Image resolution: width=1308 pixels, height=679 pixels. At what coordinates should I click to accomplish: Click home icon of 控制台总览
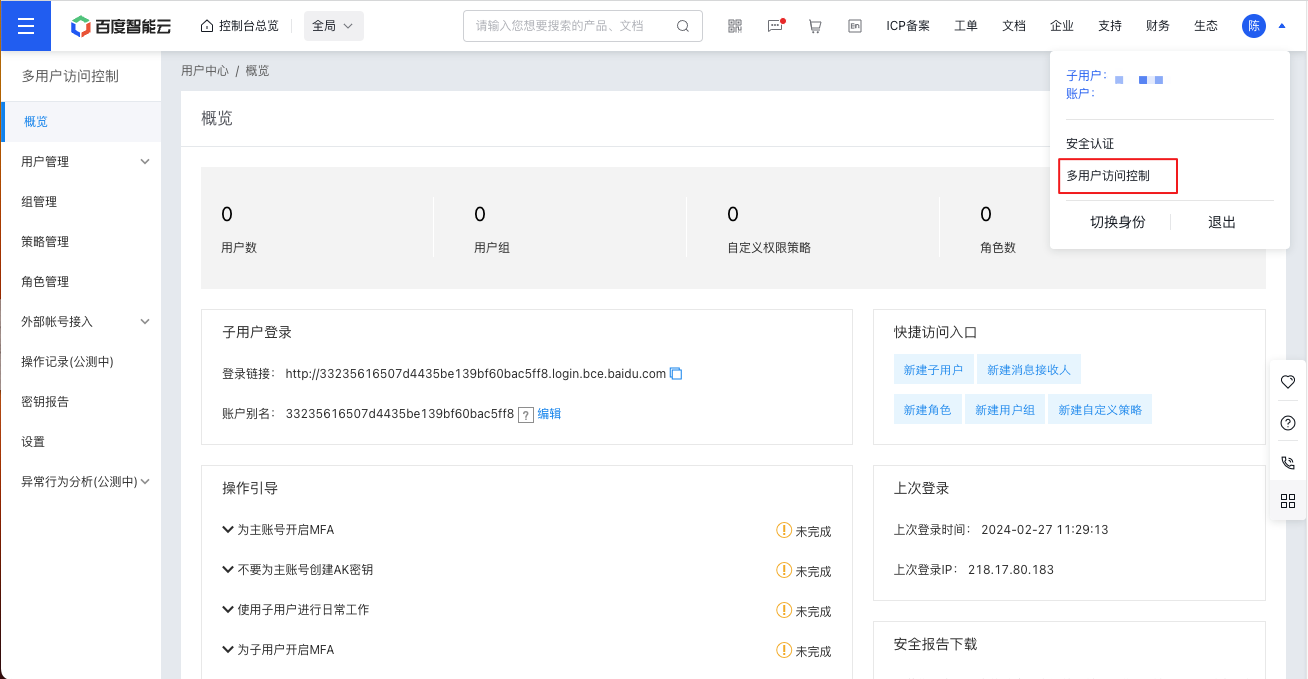(x=207, y=26)
